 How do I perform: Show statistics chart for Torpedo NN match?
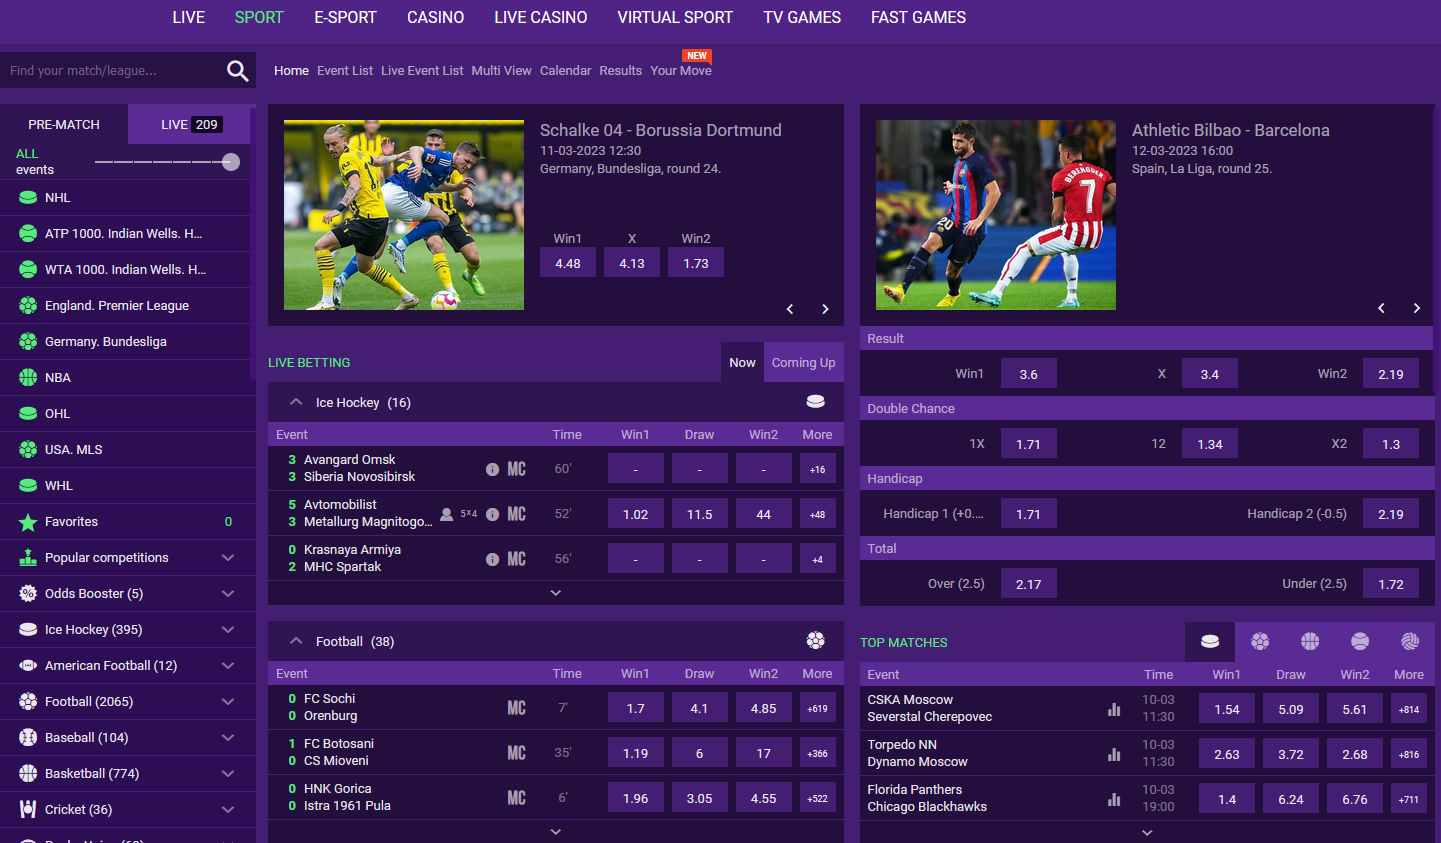[1114, 755]
